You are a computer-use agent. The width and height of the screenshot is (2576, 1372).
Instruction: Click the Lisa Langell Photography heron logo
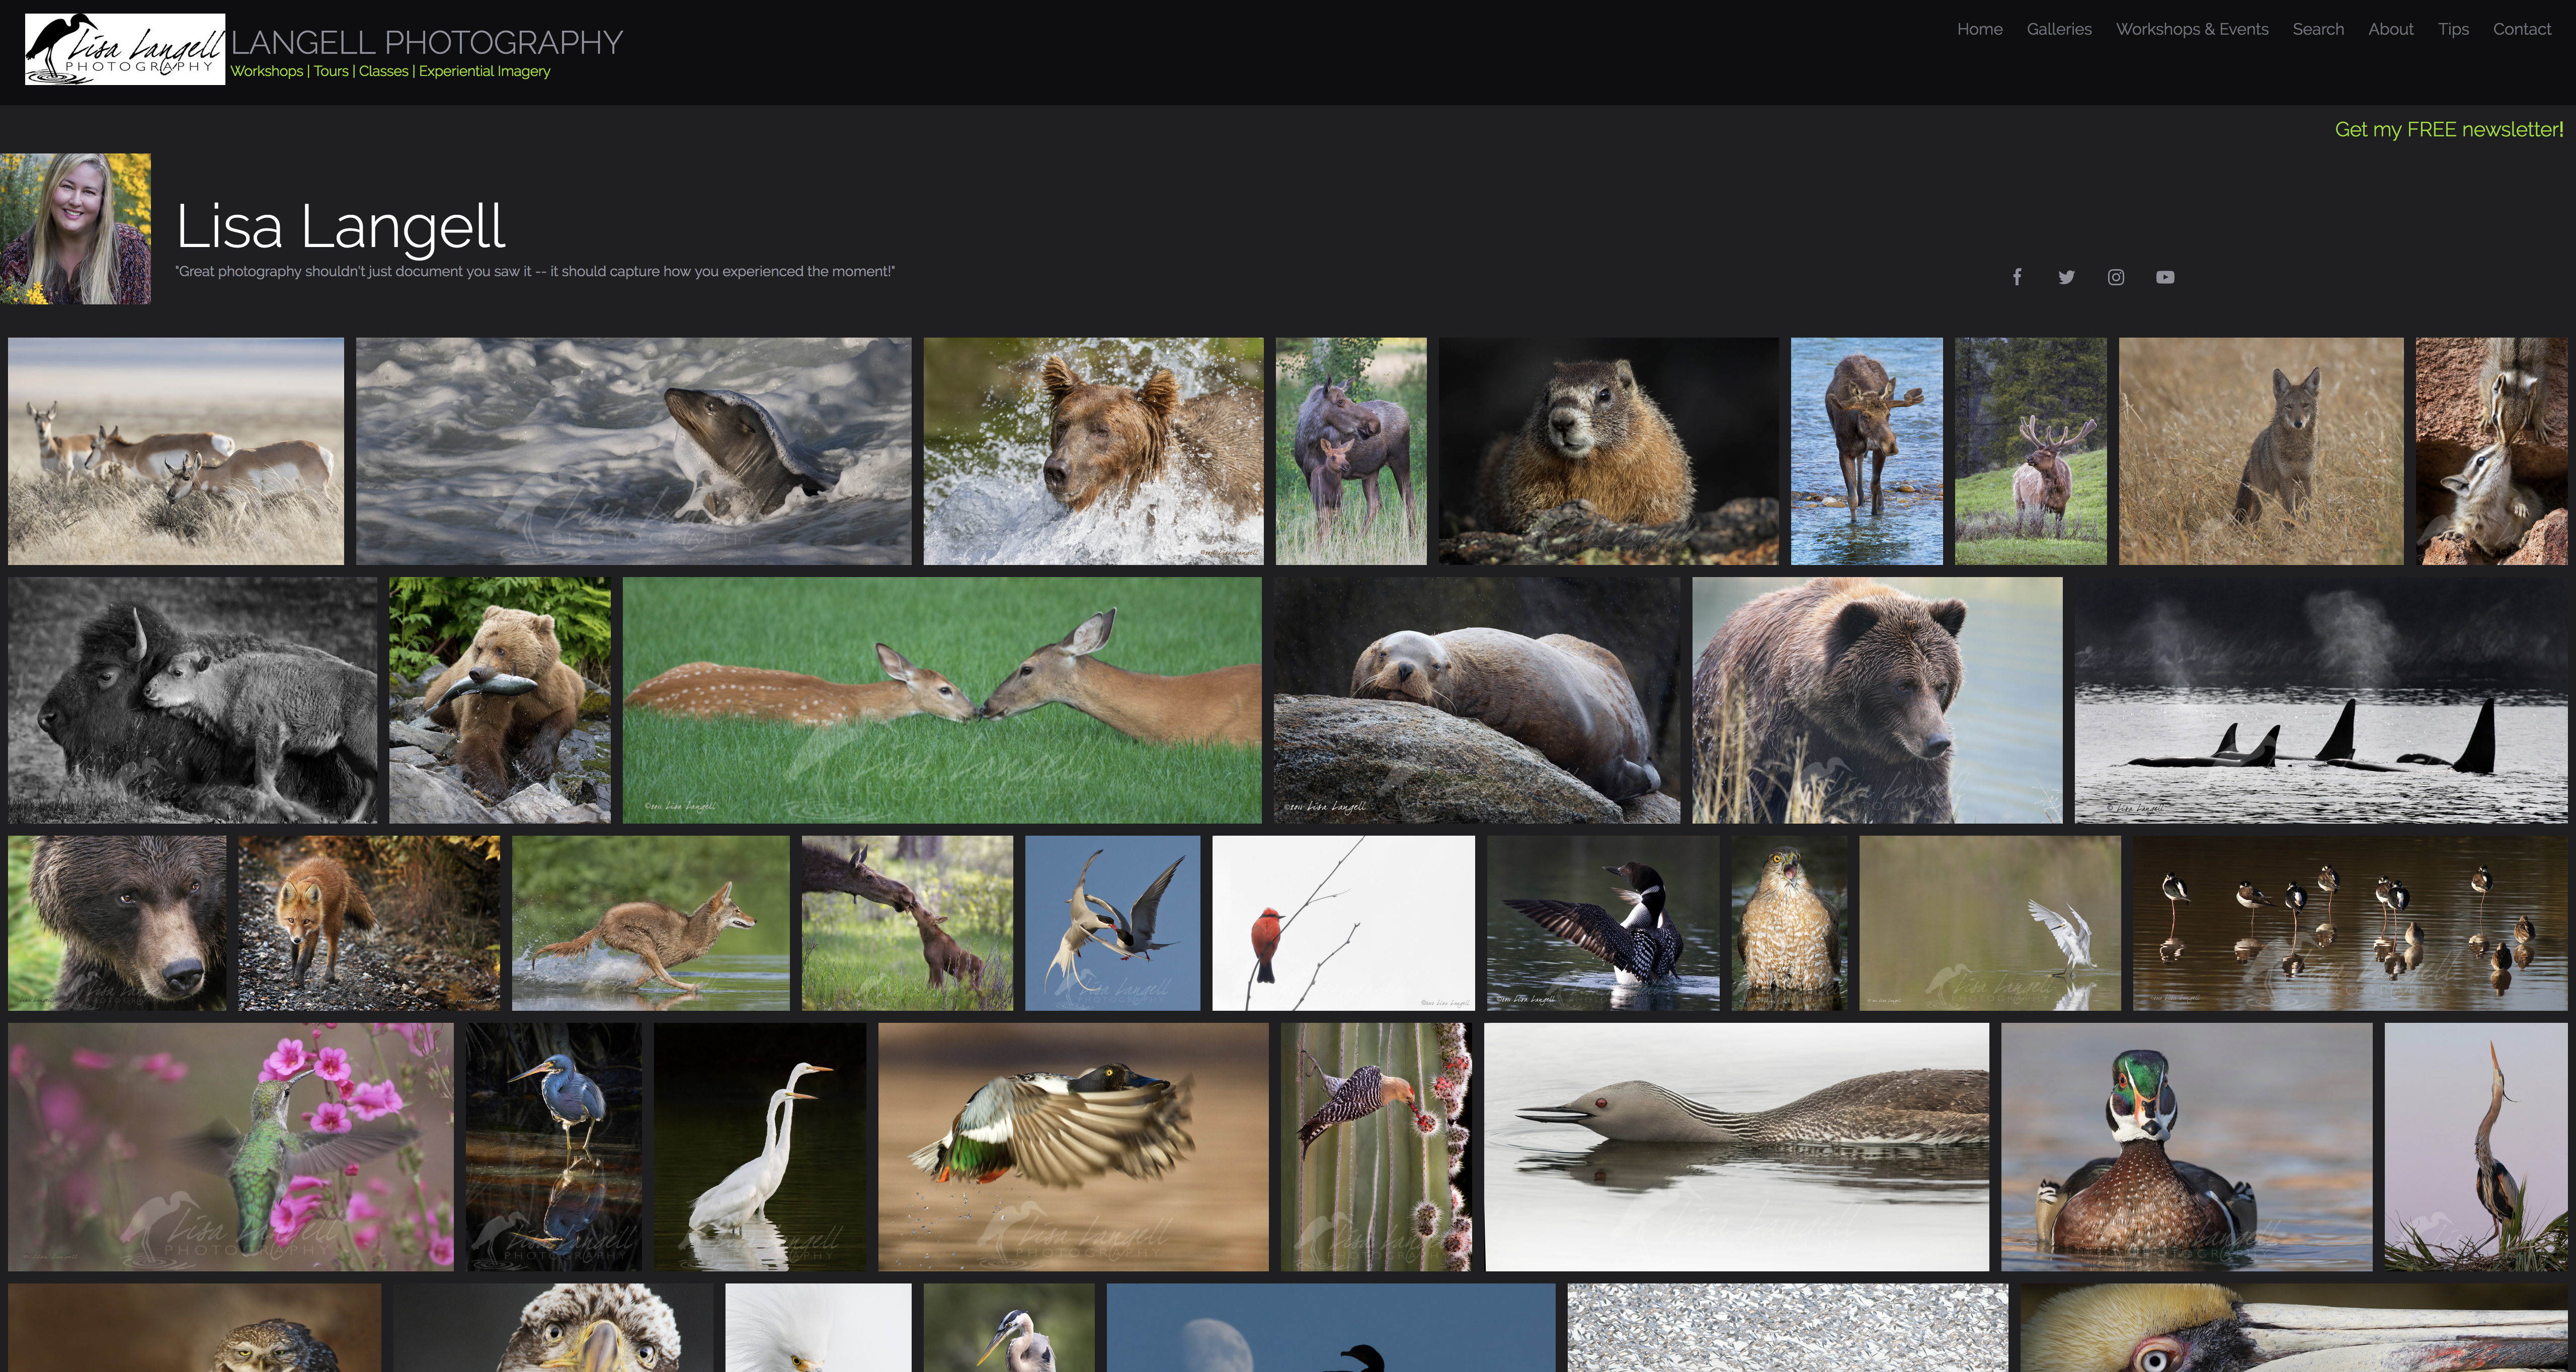[x=125, y=49]
